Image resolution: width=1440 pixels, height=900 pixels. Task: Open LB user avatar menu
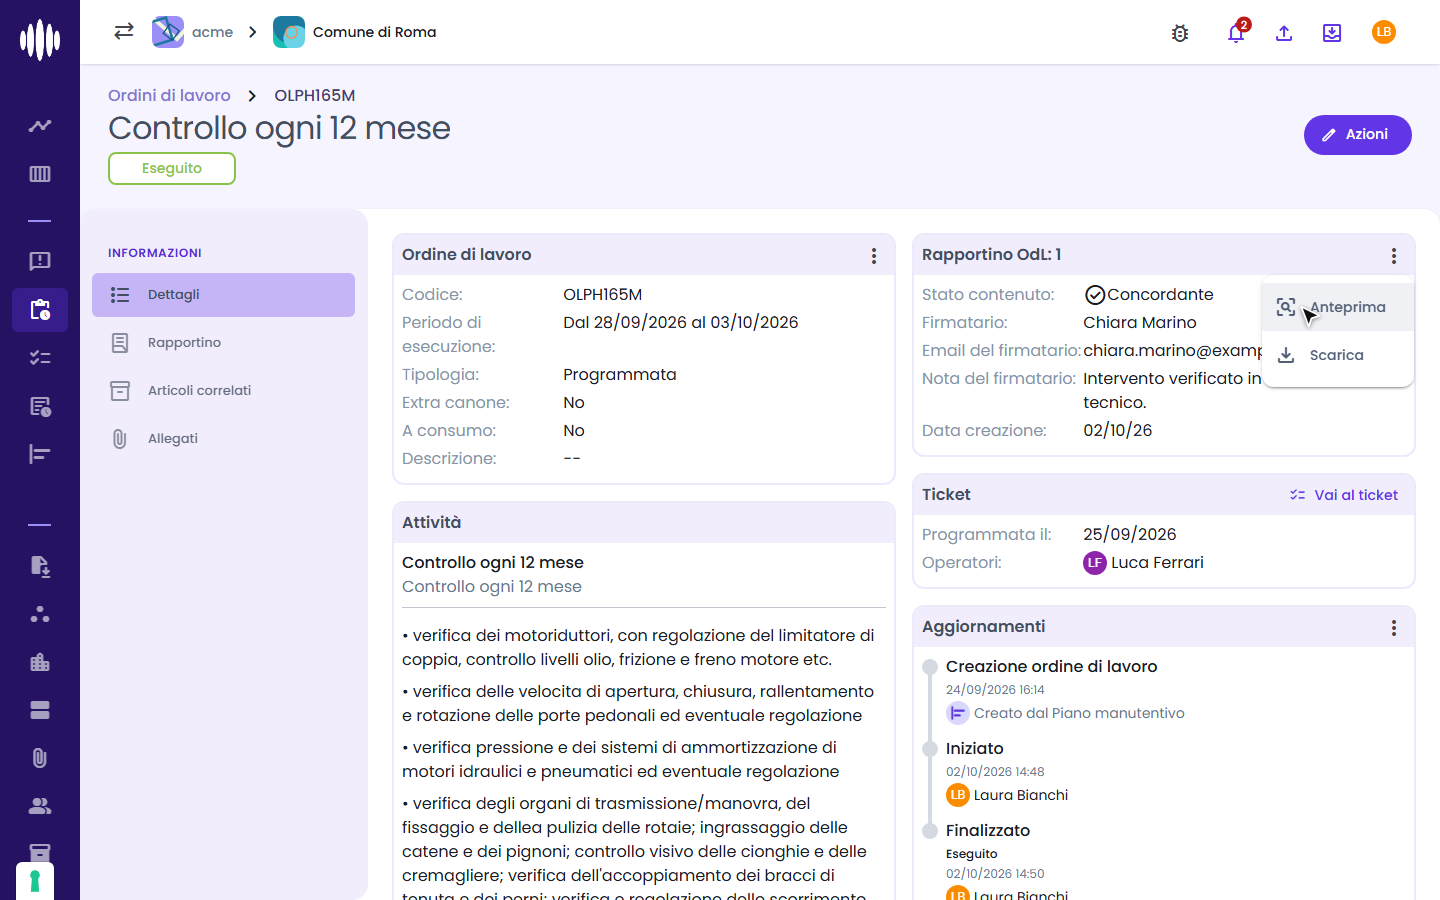(x=1384, y=32)
